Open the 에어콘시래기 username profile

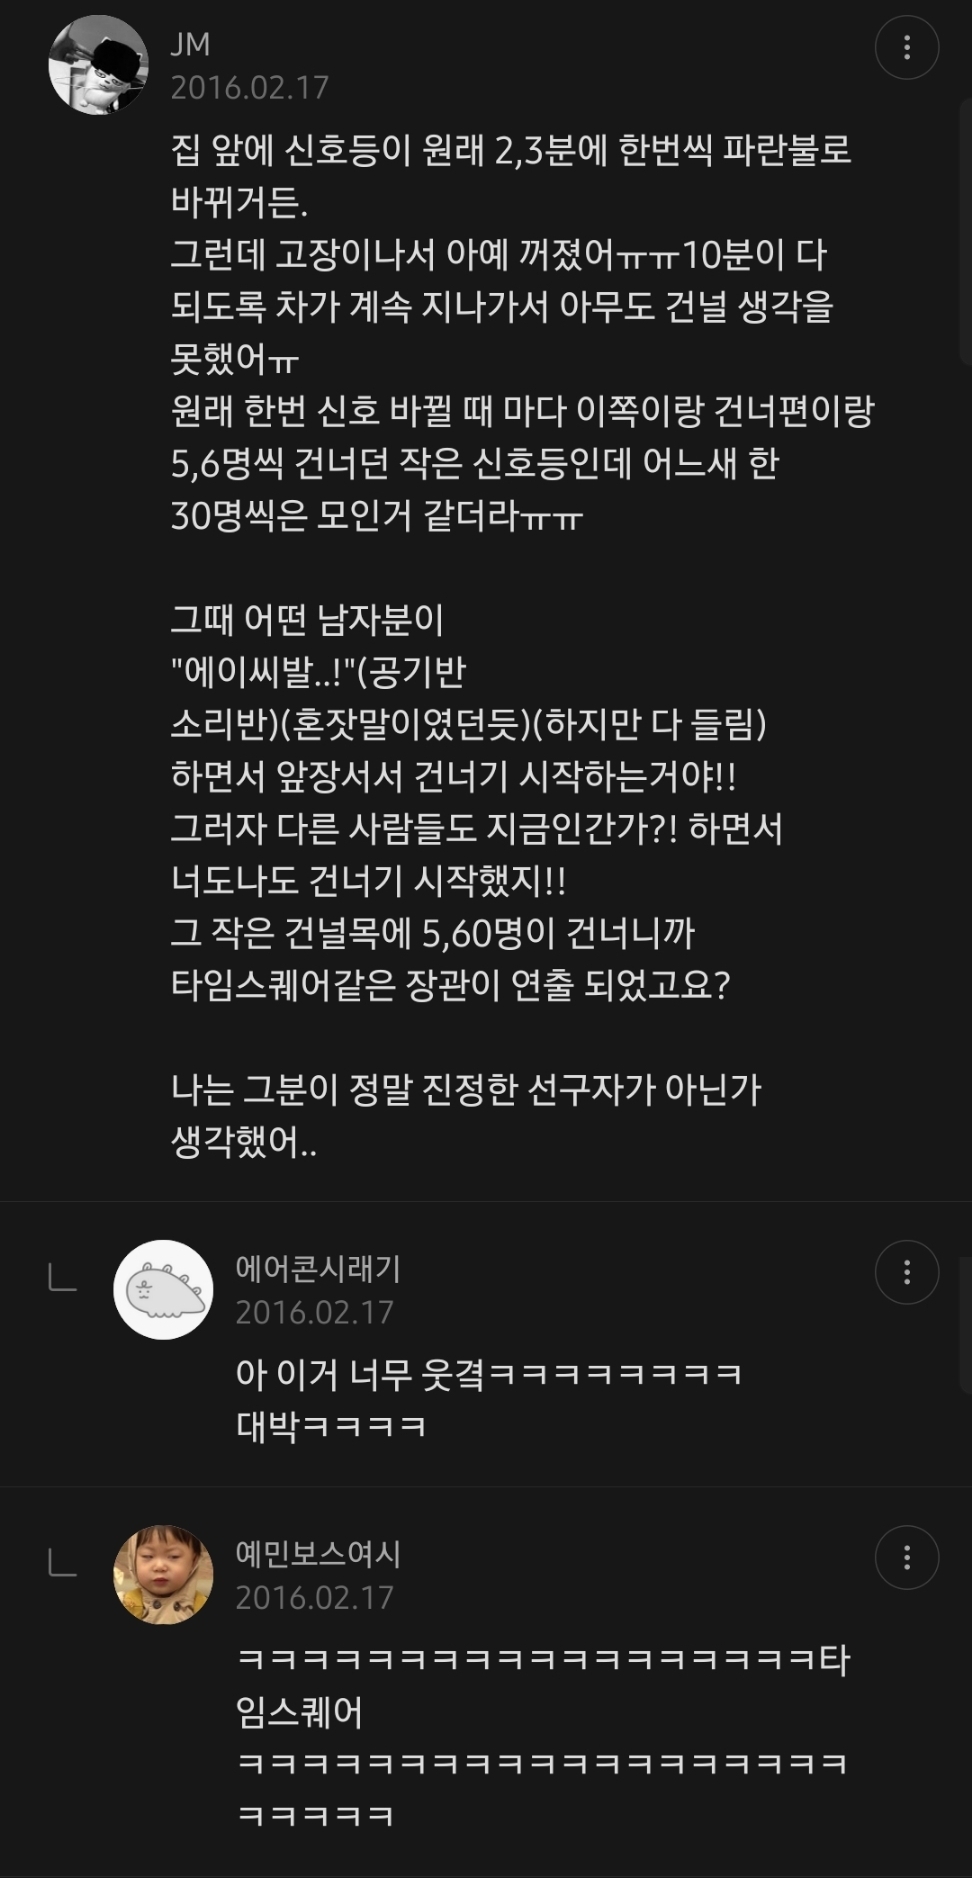[x=318, y=1268]
